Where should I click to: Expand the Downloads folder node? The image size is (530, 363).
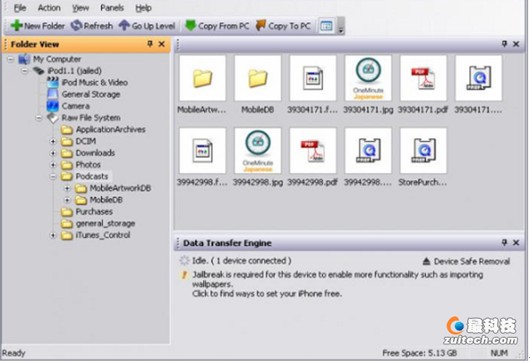[x=53, y=153]
